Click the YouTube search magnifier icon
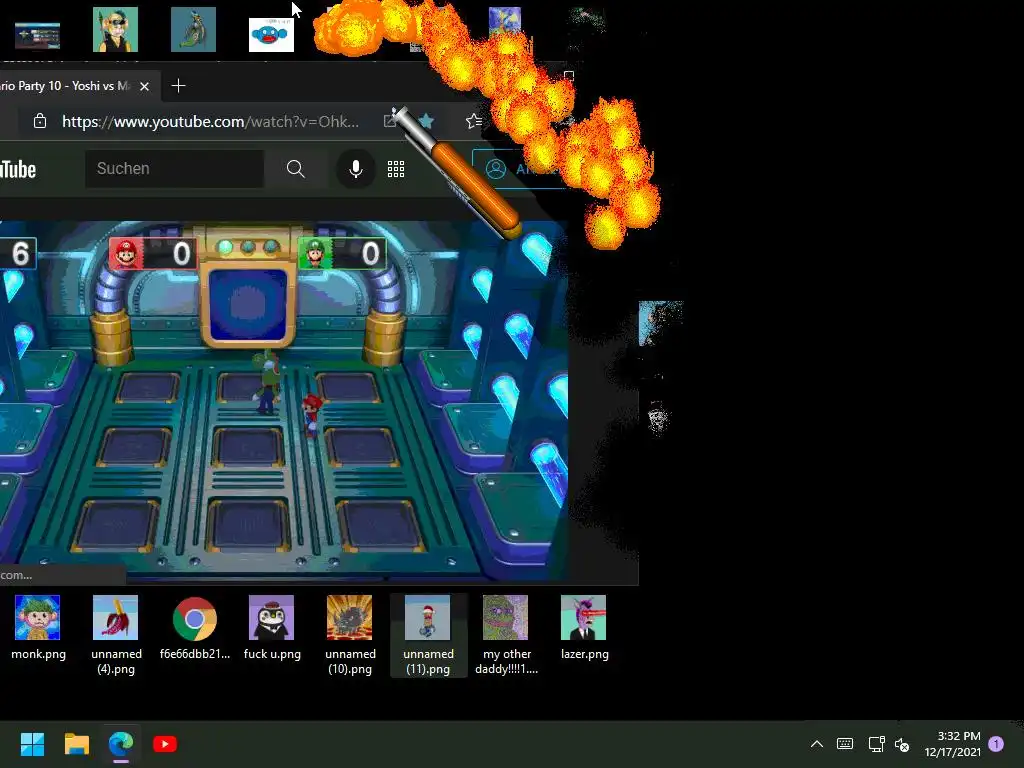 coord(295,169)
